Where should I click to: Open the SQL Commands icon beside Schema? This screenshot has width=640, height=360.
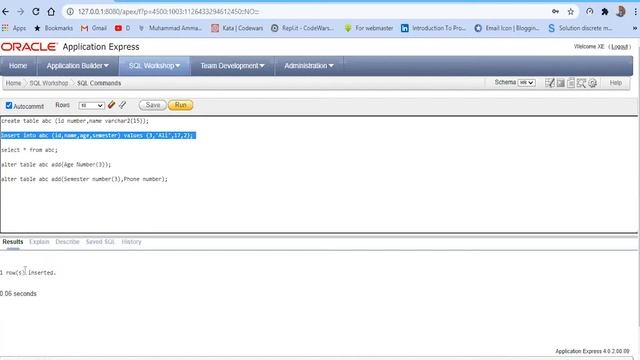click(x=561, y=83)
